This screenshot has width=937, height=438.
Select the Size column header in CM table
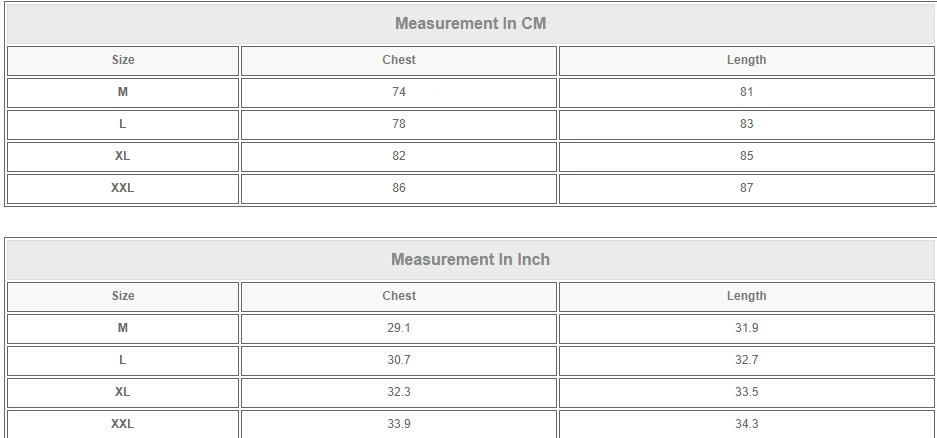pos(123,60)
